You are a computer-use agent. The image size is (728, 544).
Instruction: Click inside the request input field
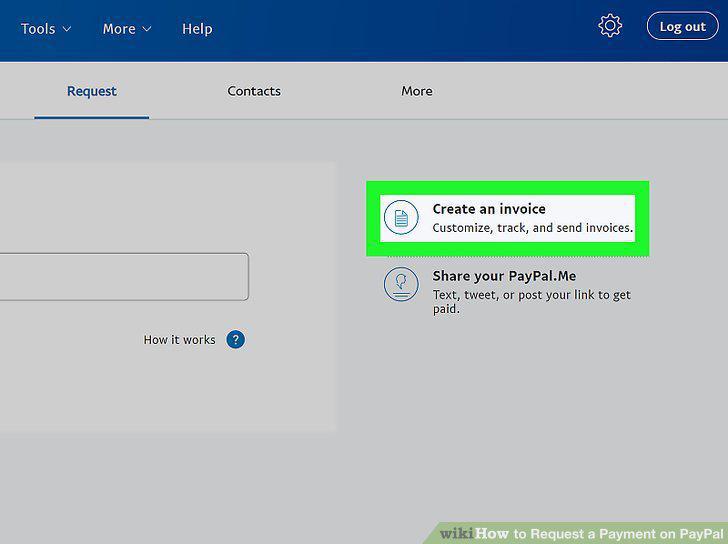124,277
